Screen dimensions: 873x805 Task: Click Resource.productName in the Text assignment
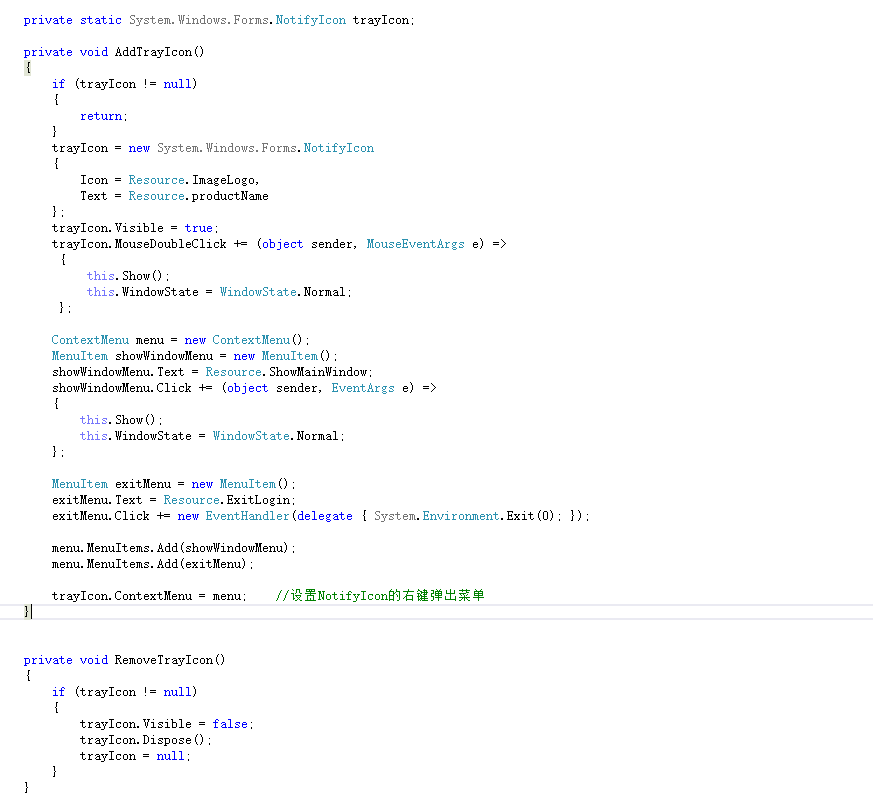click(198, 196)
